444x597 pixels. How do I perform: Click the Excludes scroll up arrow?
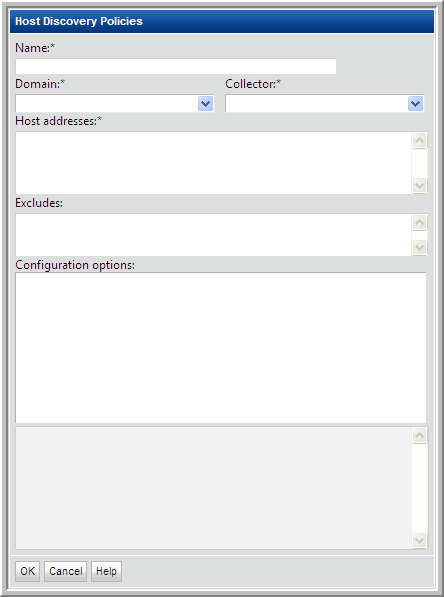(420, 223)
